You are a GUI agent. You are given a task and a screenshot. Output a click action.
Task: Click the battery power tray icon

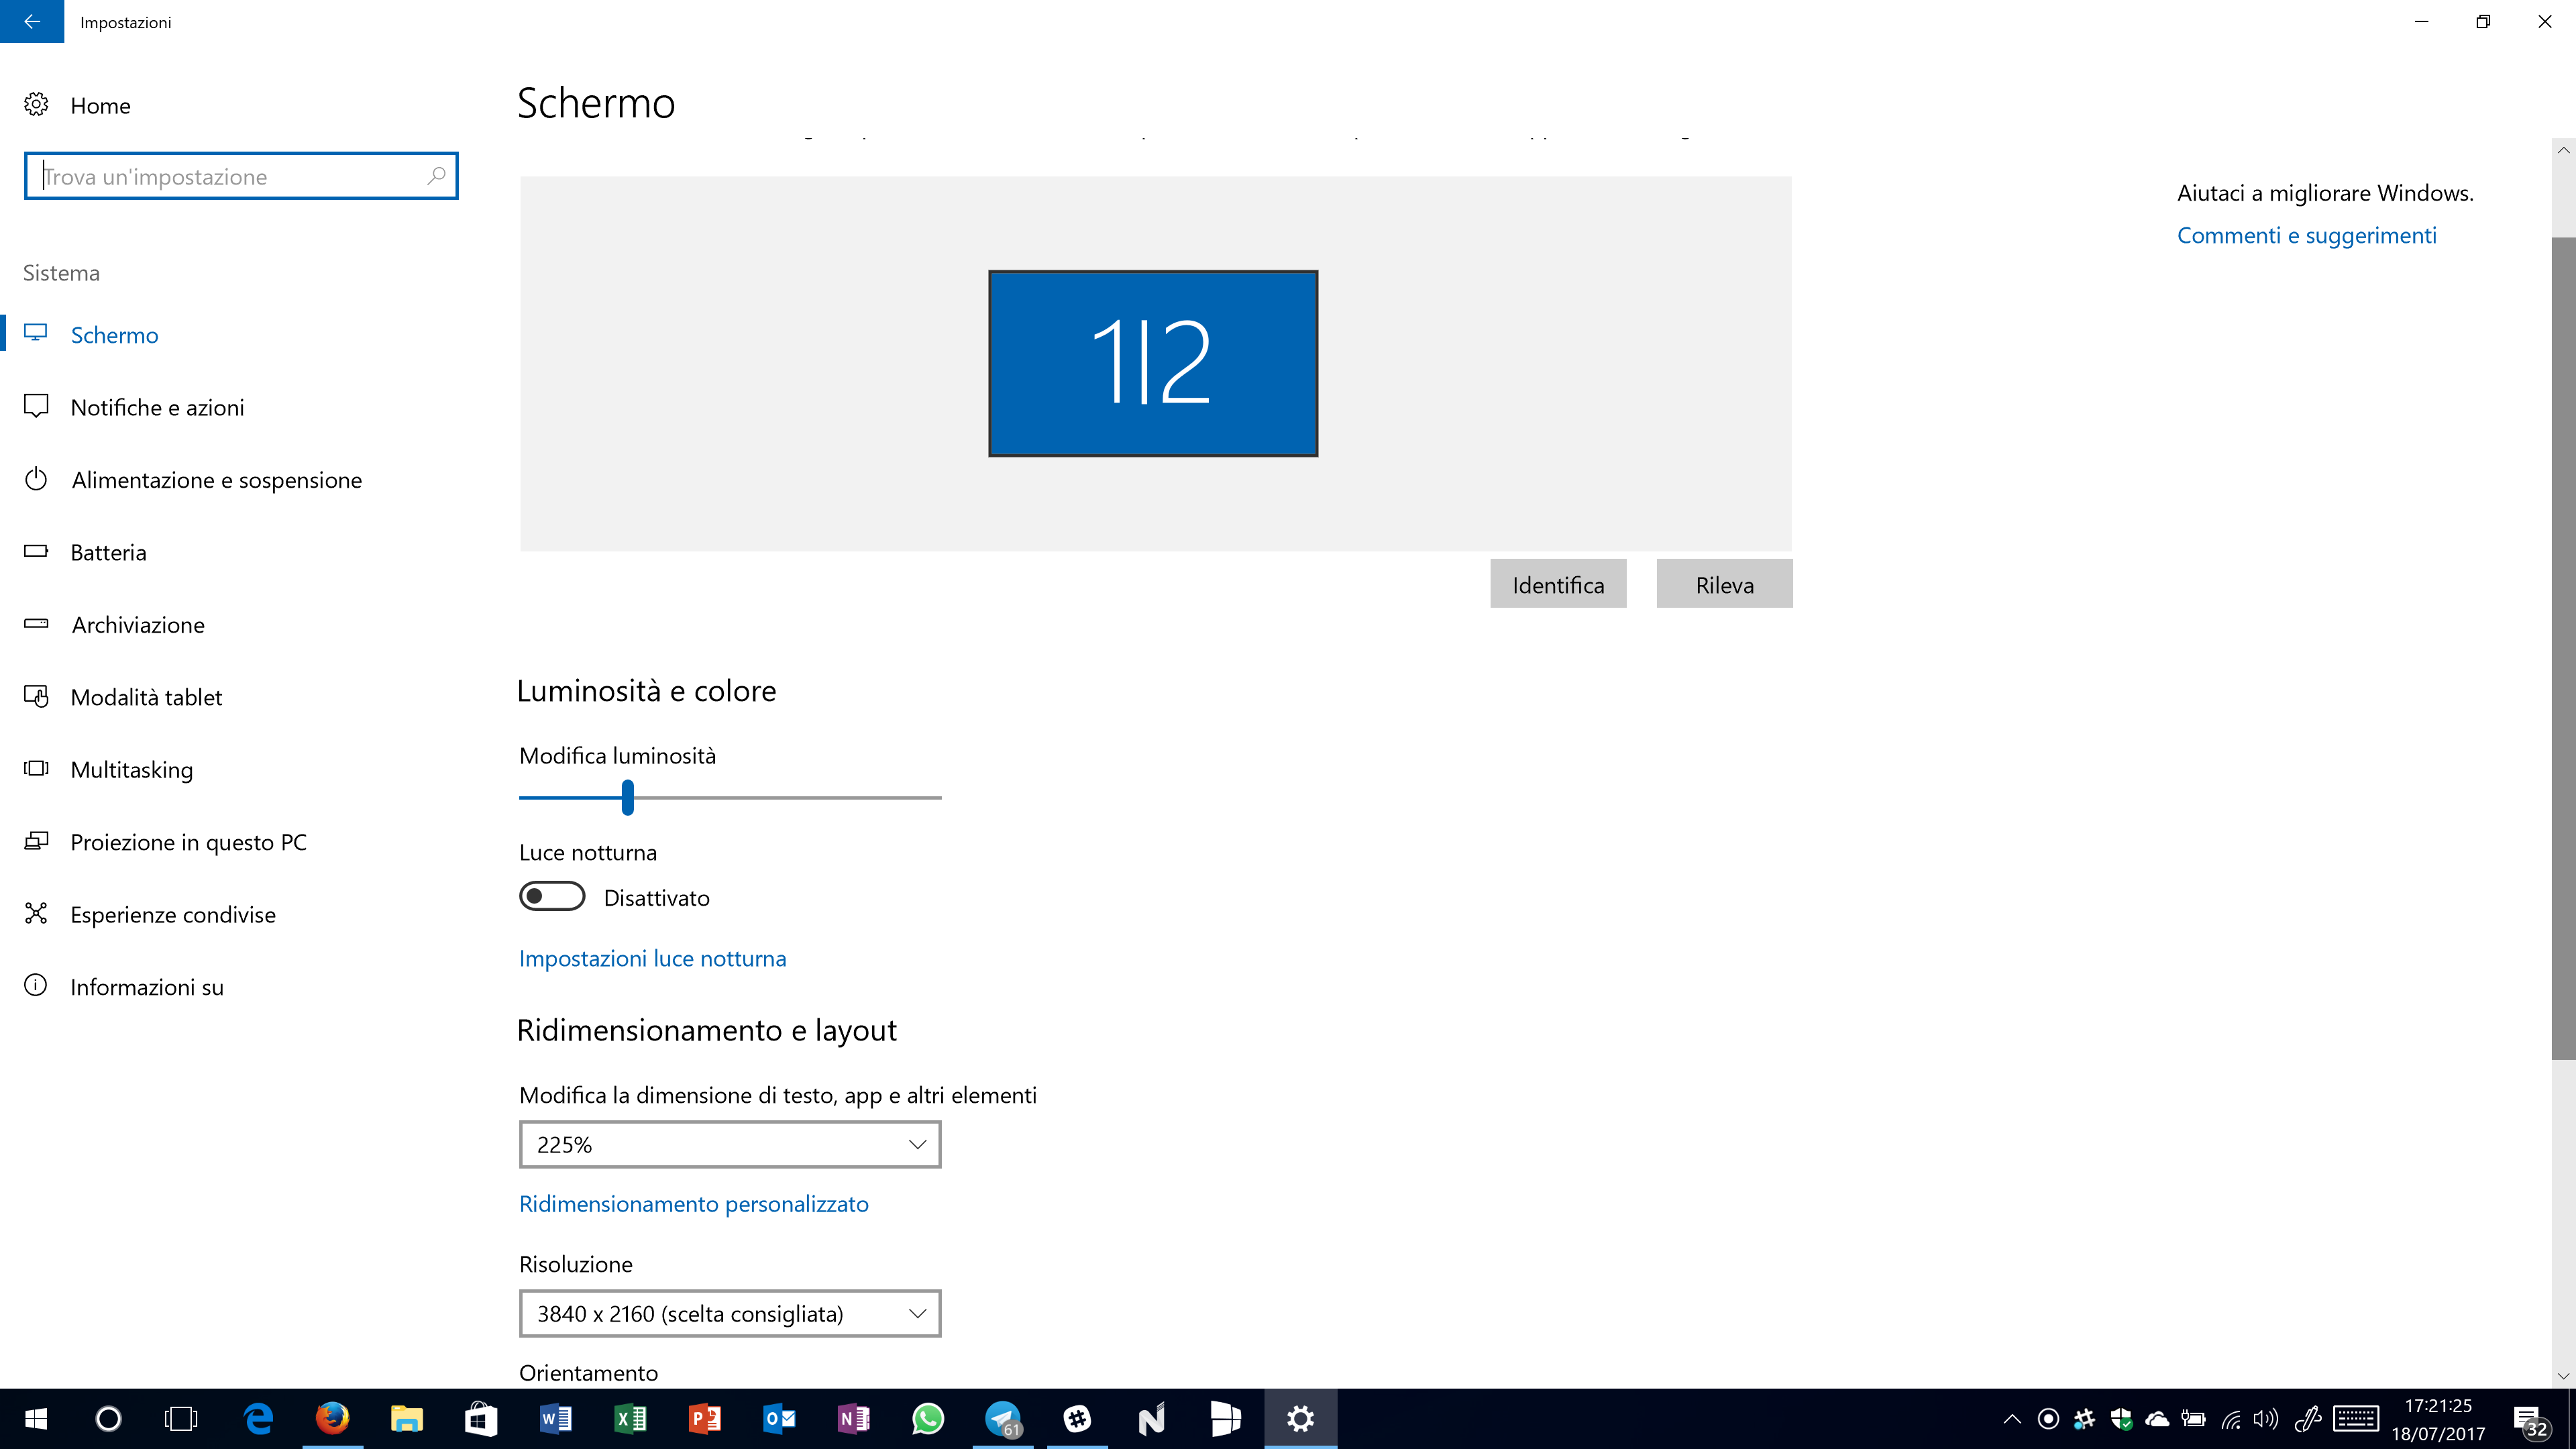coord(2193,1418)
